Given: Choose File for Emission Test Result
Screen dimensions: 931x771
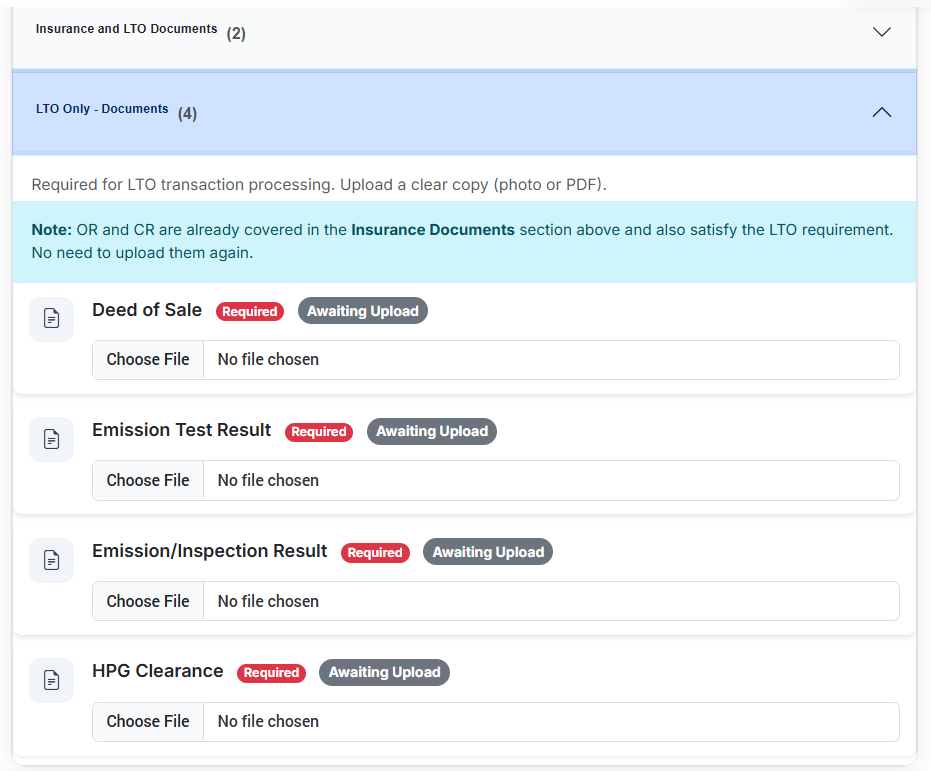Looking at the screenshot, I should pyautogui.click(x=148, y=480).
